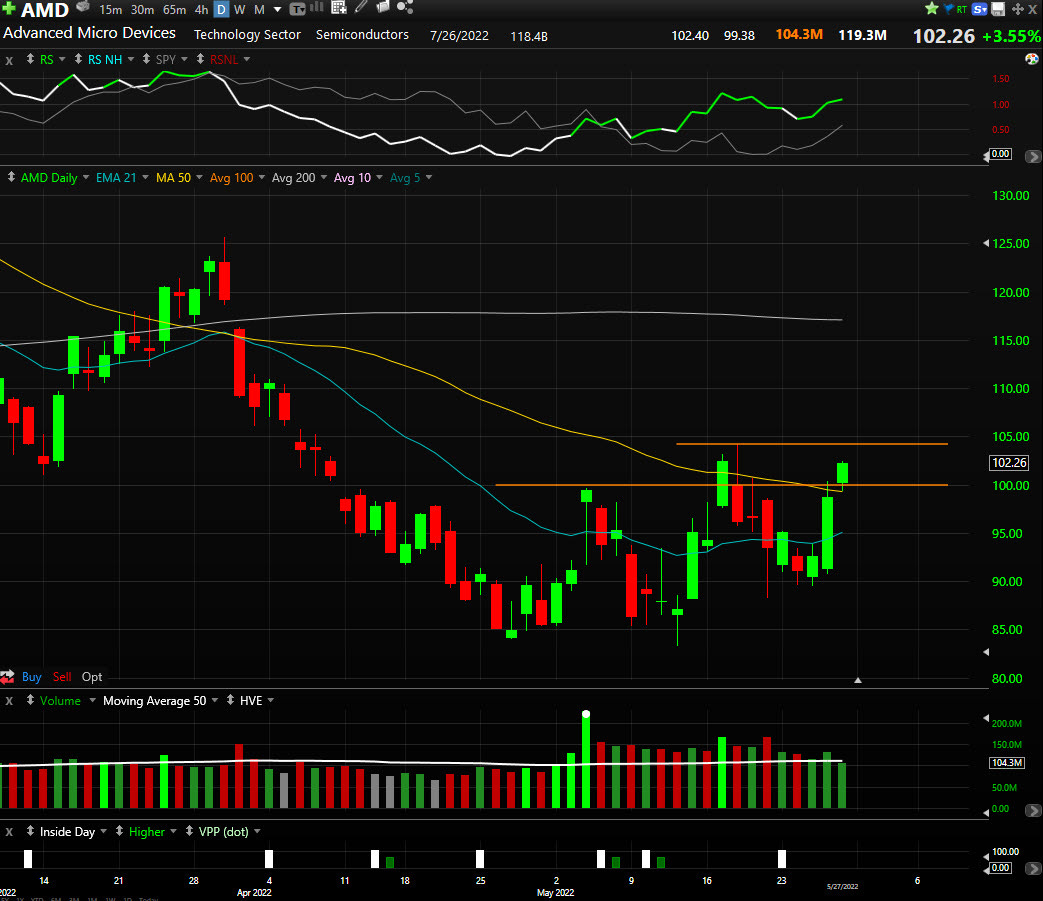Click the save floppy disk icon

tap(998, 9)
